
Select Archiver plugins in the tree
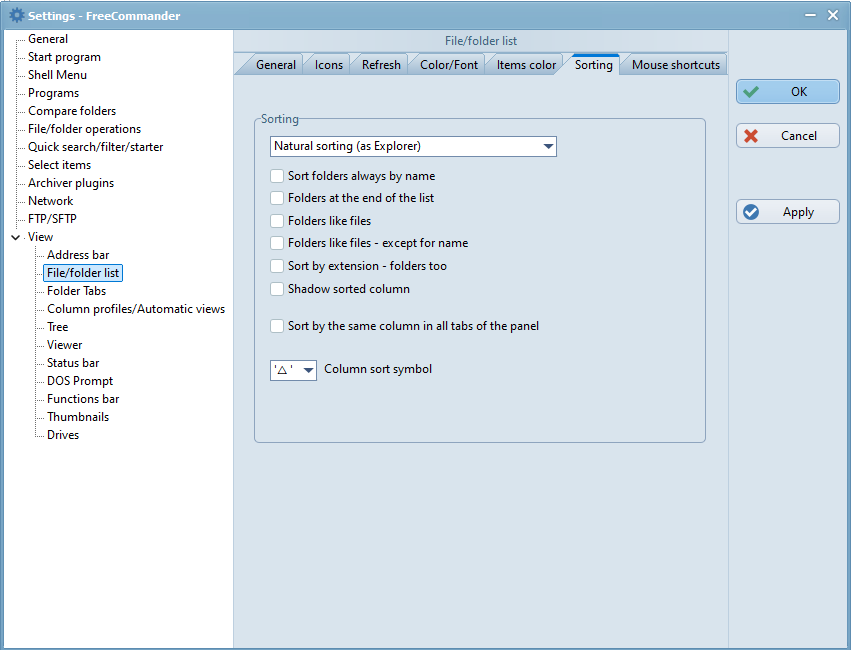[71, 183]
